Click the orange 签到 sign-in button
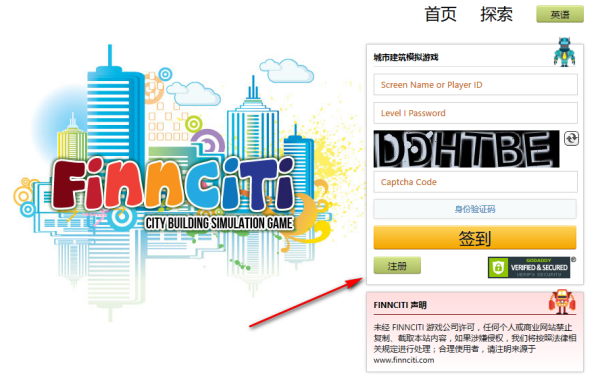Image resolution: width=600 pixels, height=383 pixels. (x=475, y=238)
